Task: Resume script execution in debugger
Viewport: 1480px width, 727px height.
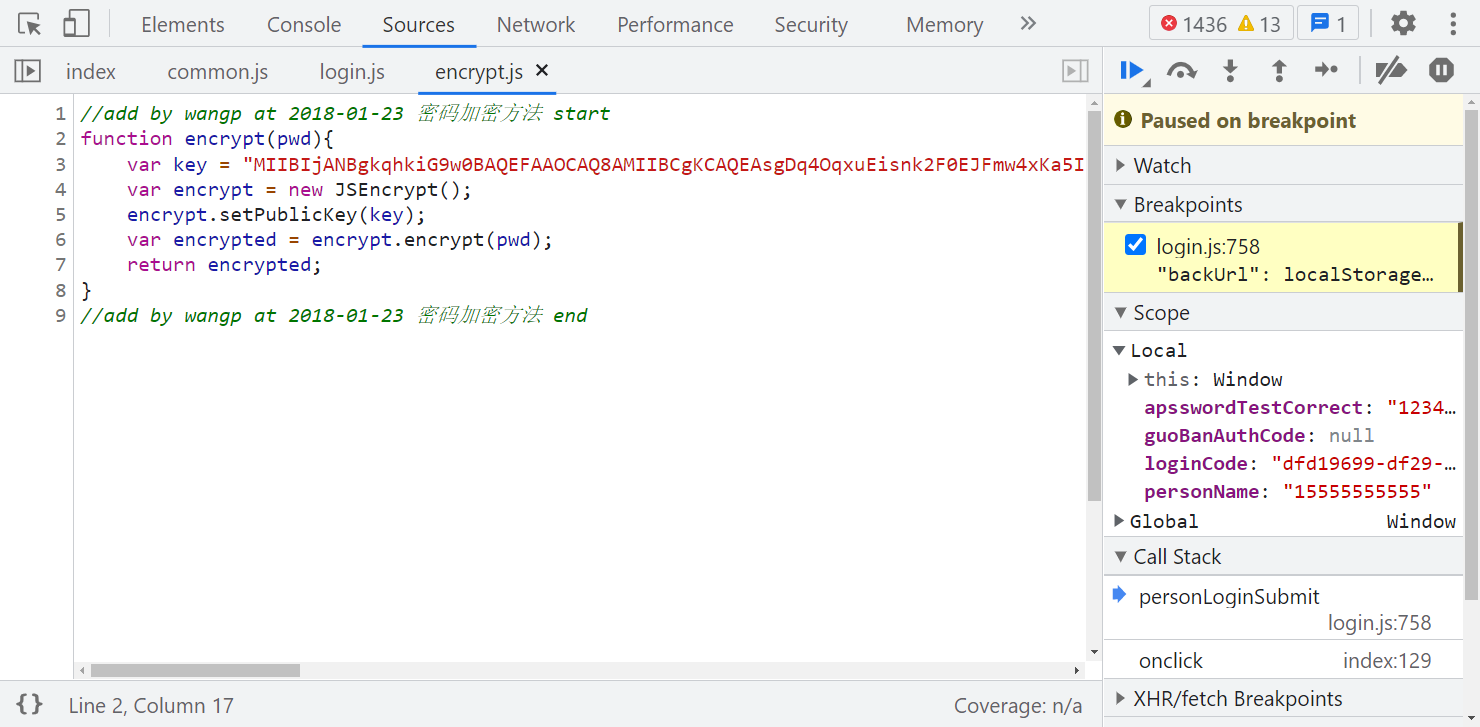Action: tap(1132, 70)
